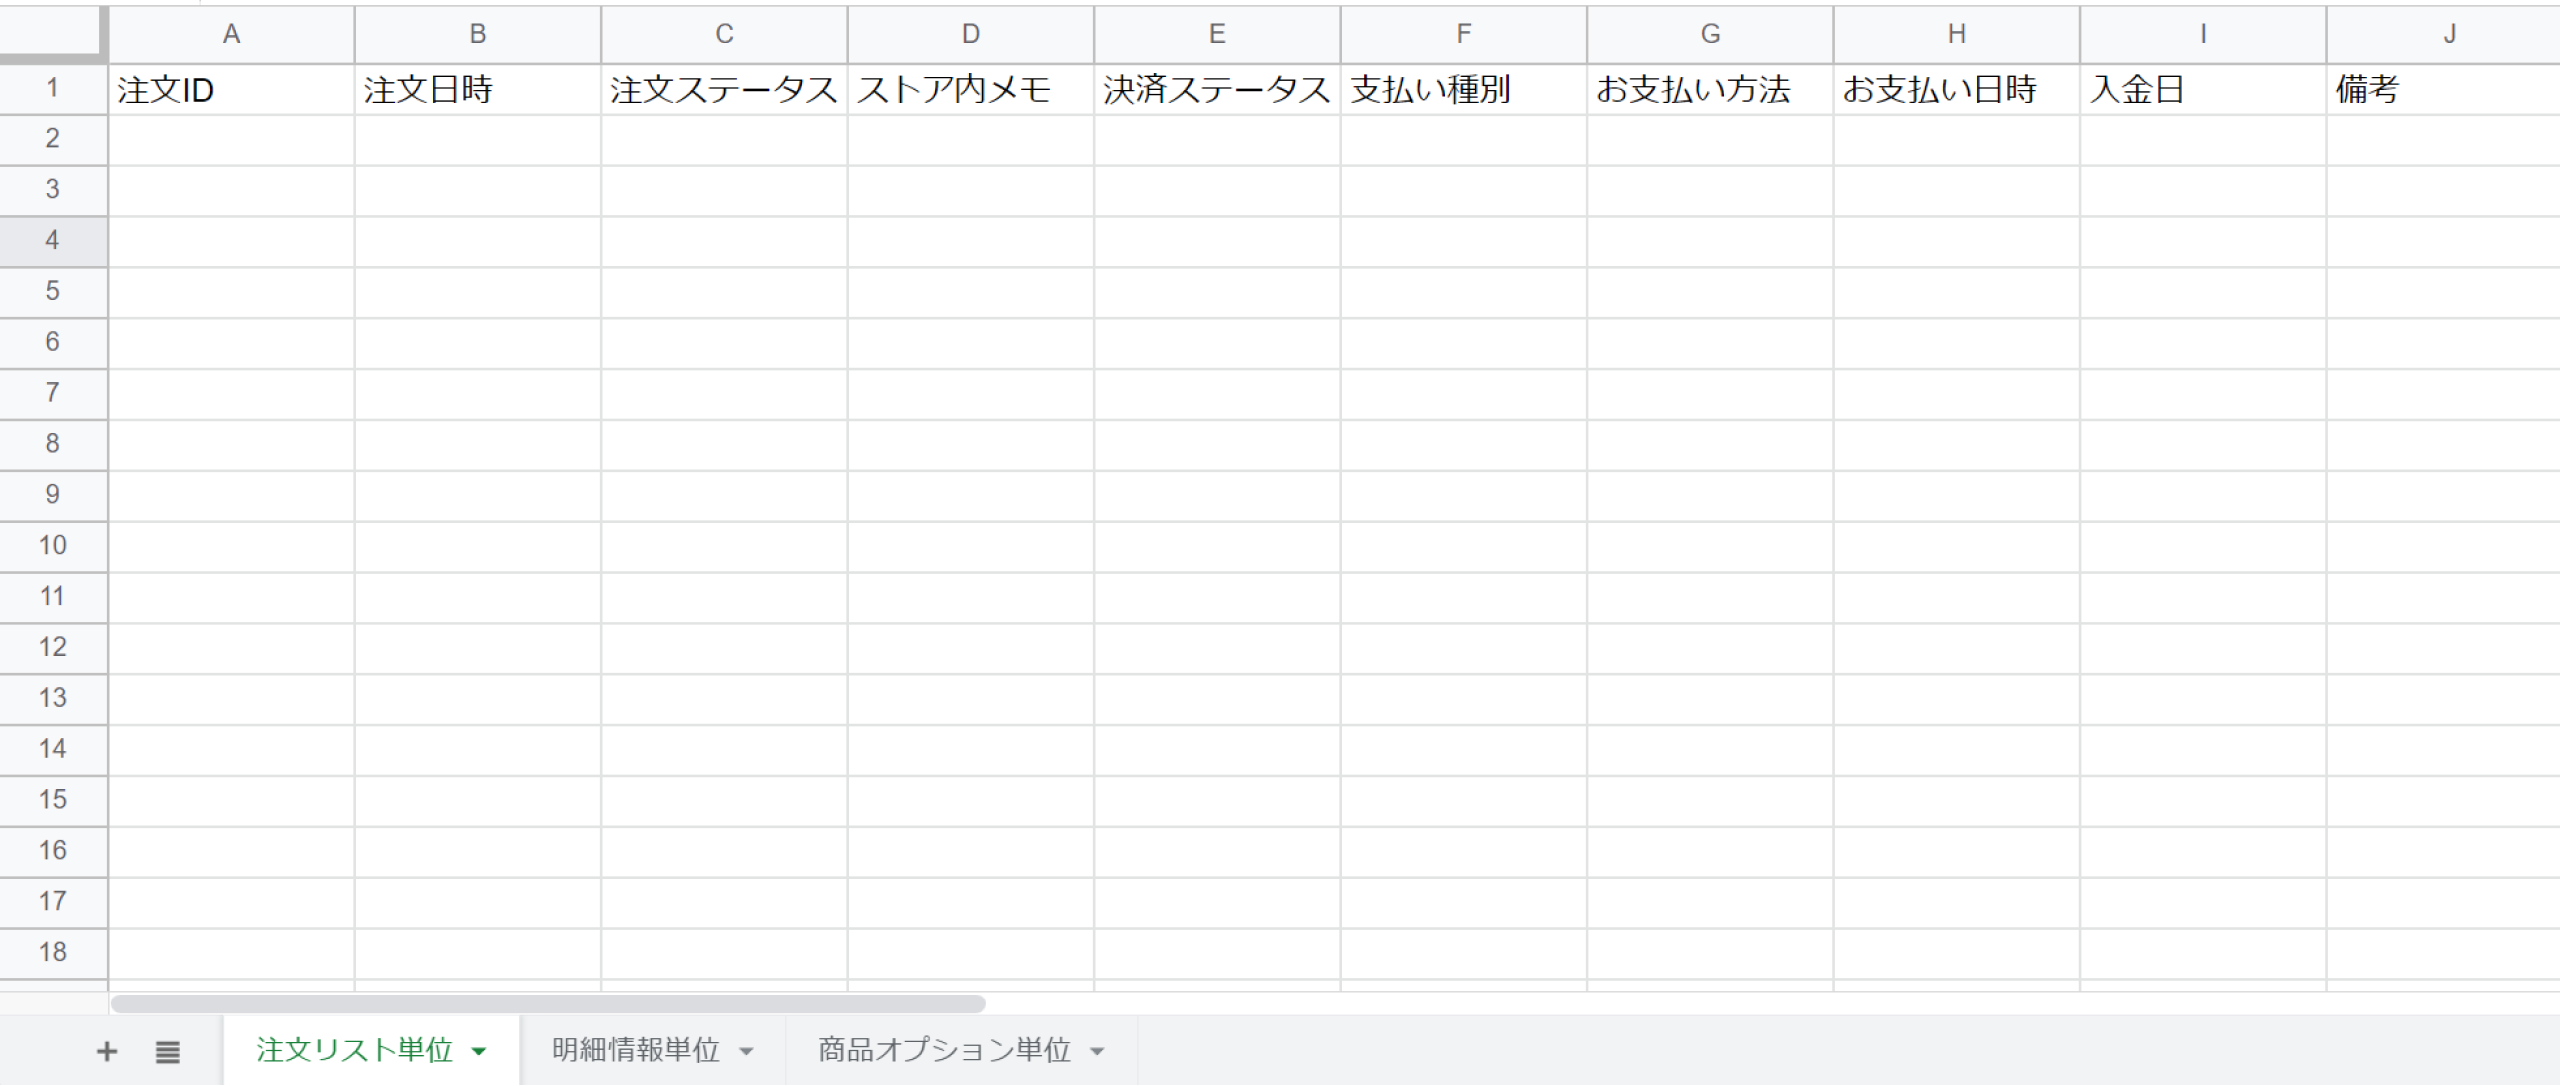This screenshot has width=2560, height=1086.
Task: Click the ストア内メモ header cell
Action: pos(970,90)
